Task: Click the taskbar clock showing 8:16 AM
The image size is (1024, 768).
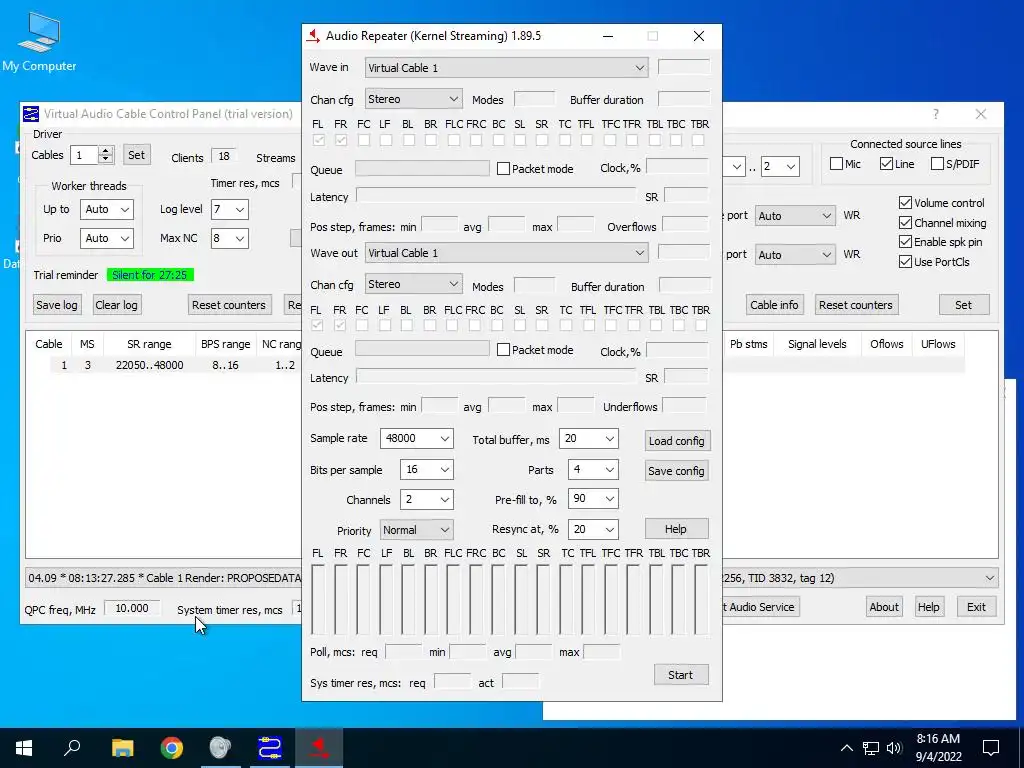Action: click(x=938, y=748)
